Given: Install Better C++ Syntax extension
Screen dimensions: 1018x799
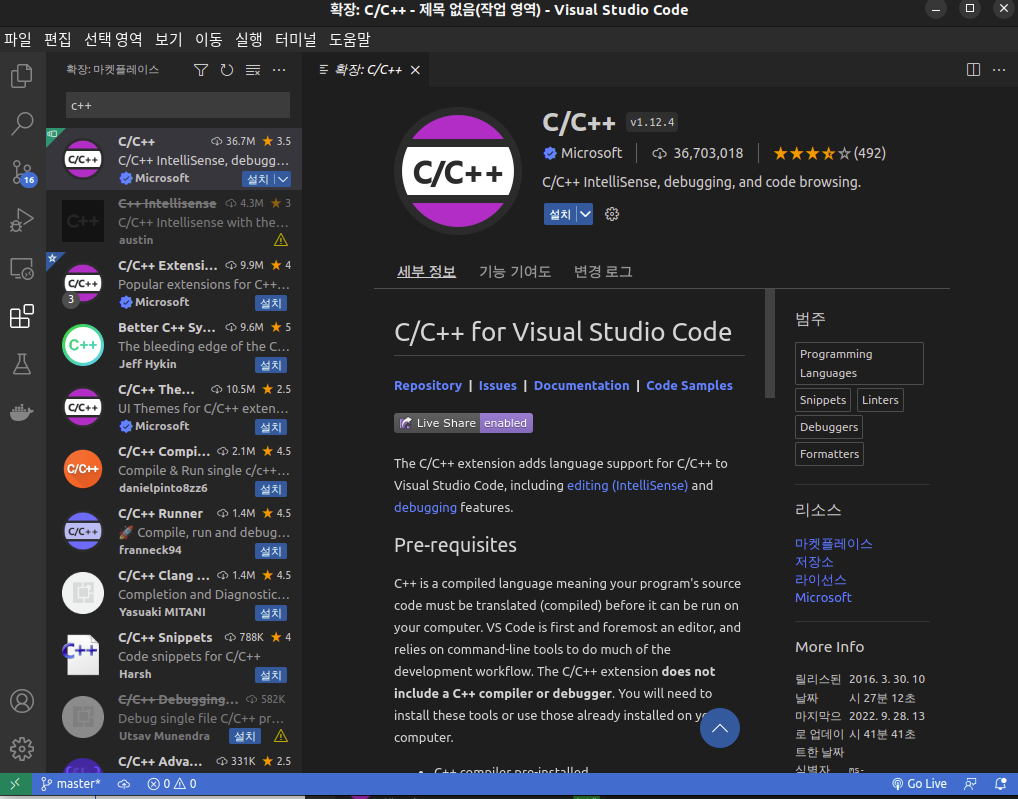Looking at the screenshot, I should 271,365.
